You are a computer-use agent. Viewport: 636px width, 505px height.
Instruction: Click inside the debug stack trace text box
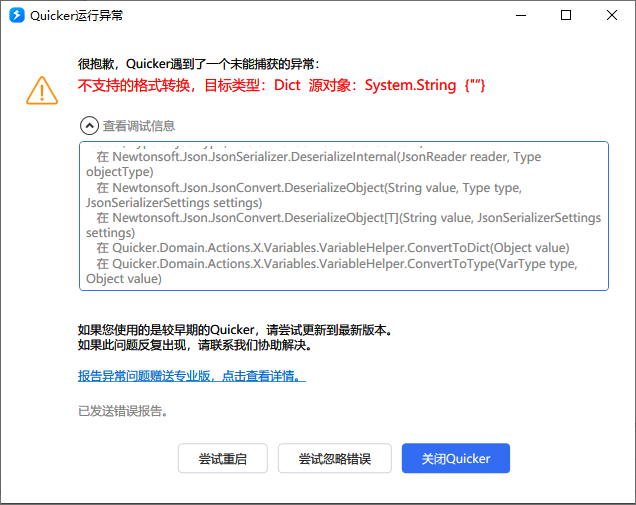coord(344,216)
